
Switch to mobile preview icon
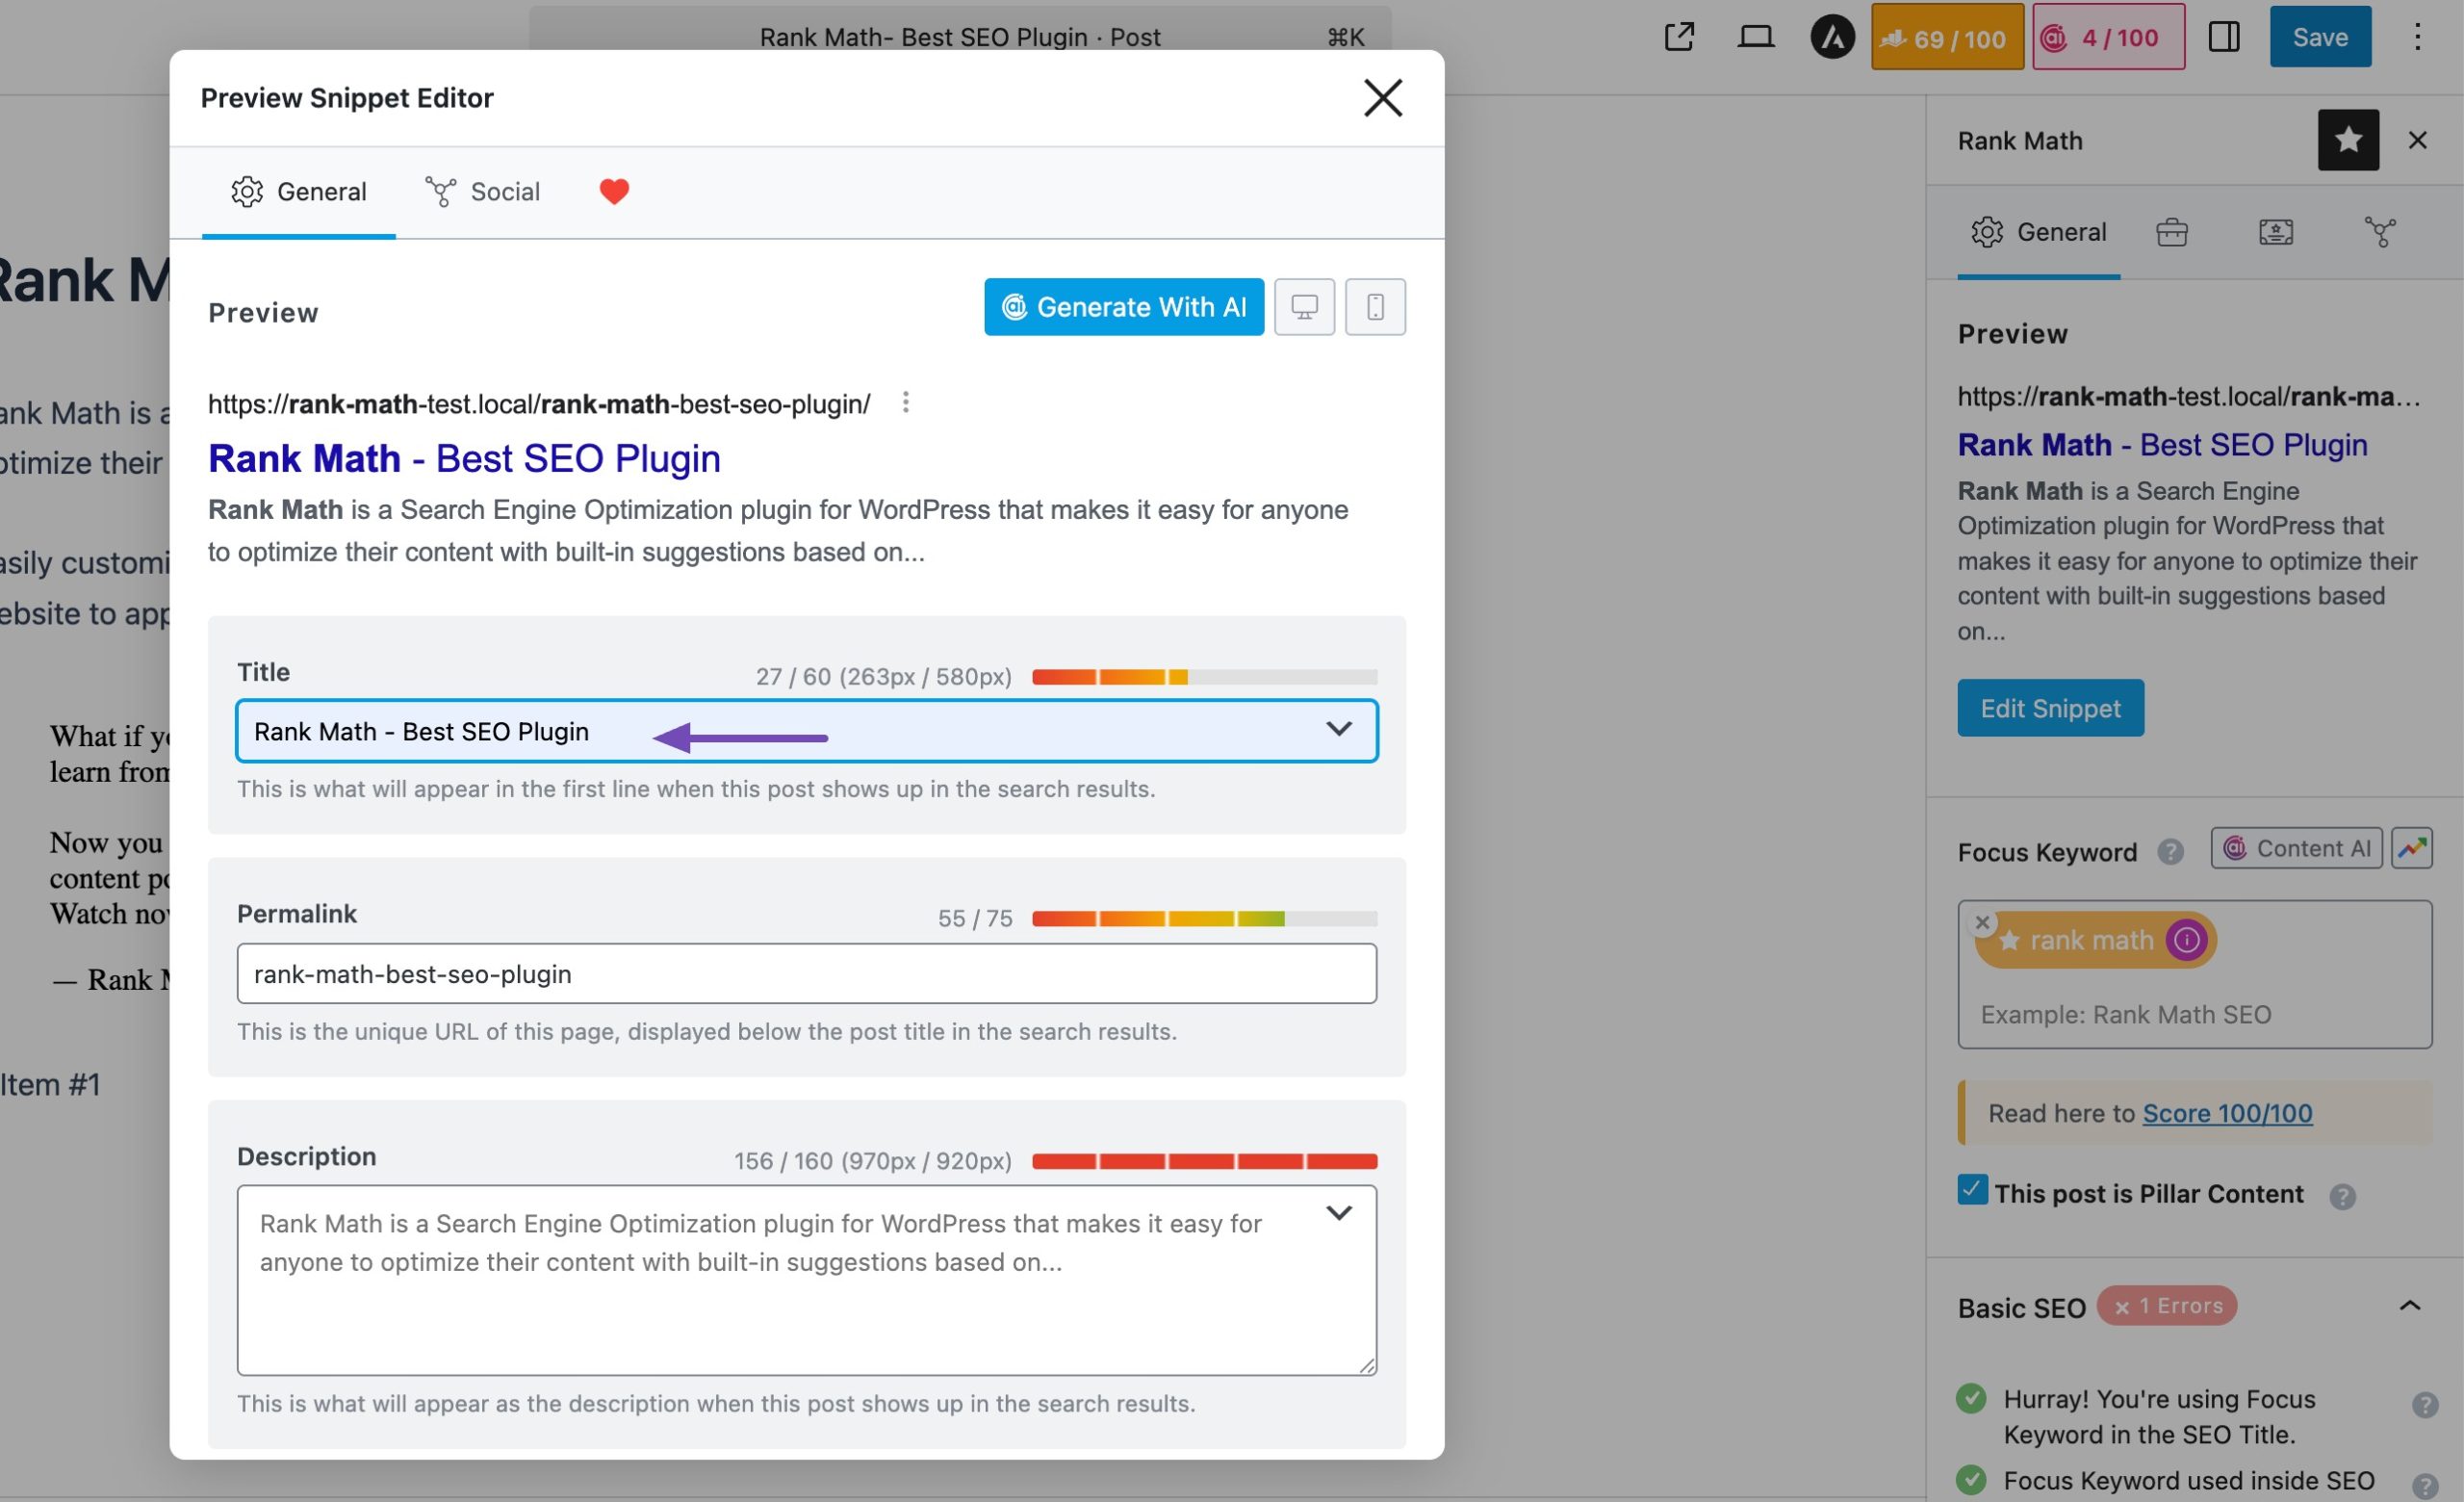[x=1375, y=307]
